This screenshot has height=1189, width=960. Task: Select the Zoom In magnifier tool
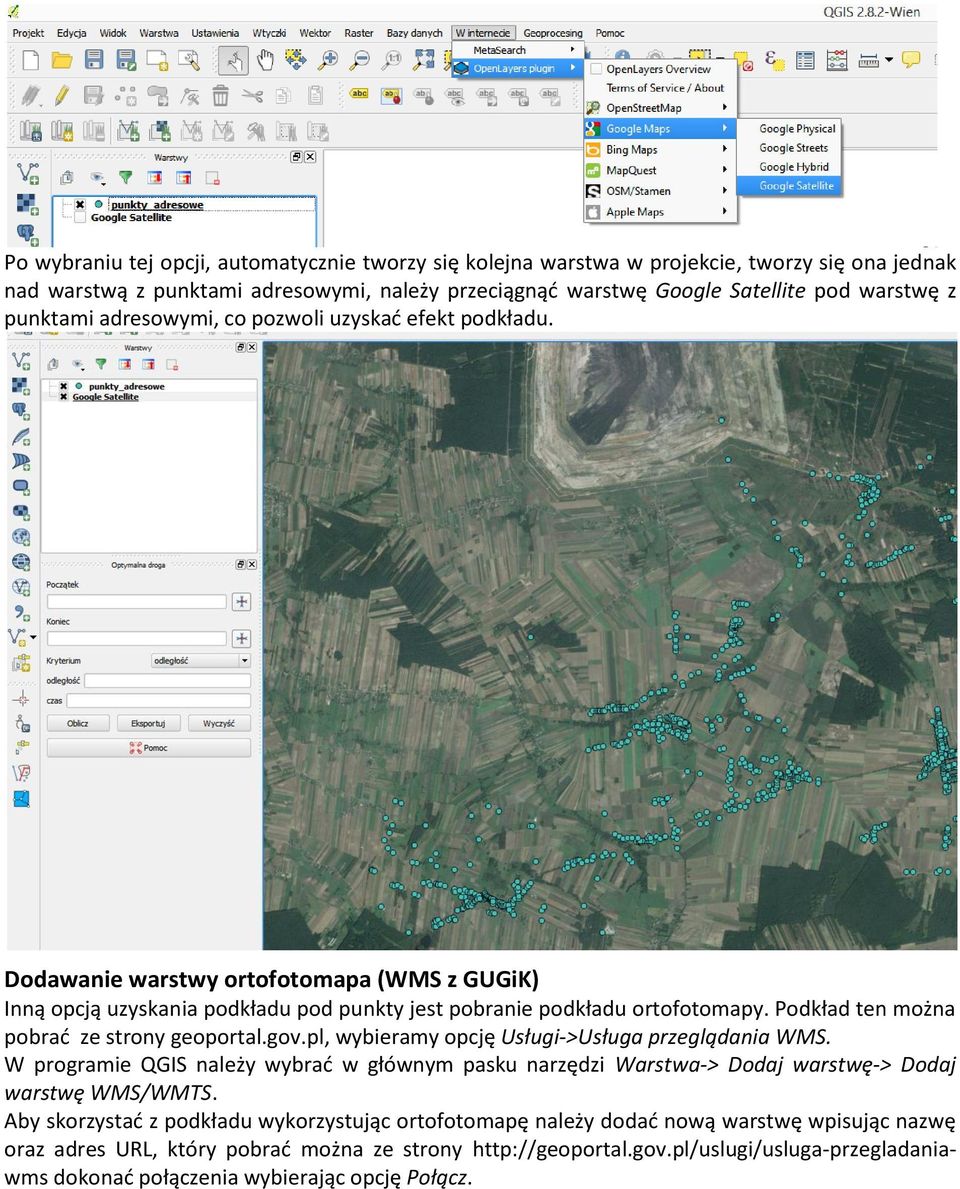click(x=328, y=60)
